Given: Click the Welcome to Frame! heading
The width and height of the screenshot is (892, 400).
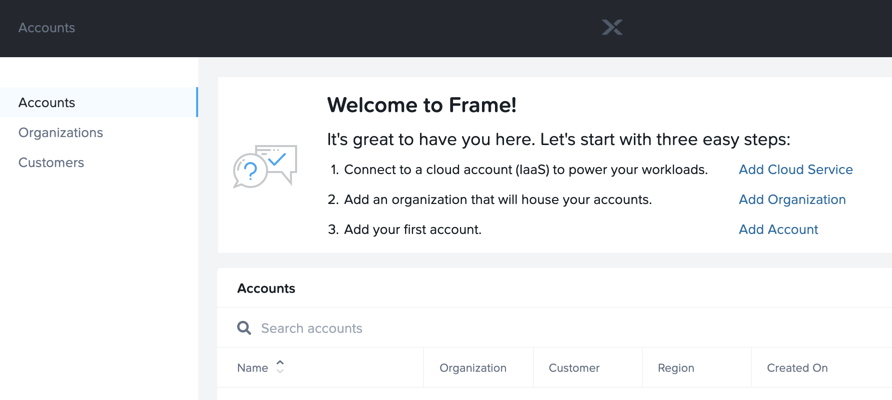Looking at the screenshot, I should tap(422, 105).
